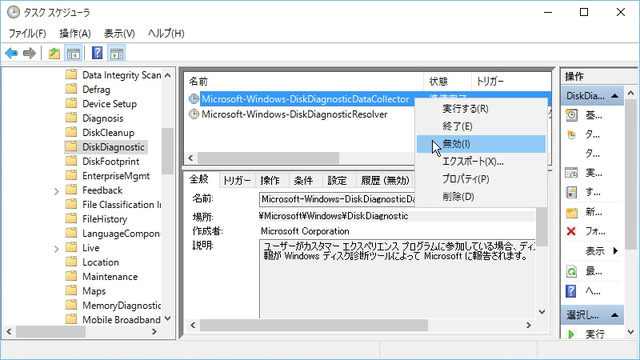The width and height of the screenshot is (640, 360).
Task: Click the Up one level folder icon
Action: tap(54, 53)
